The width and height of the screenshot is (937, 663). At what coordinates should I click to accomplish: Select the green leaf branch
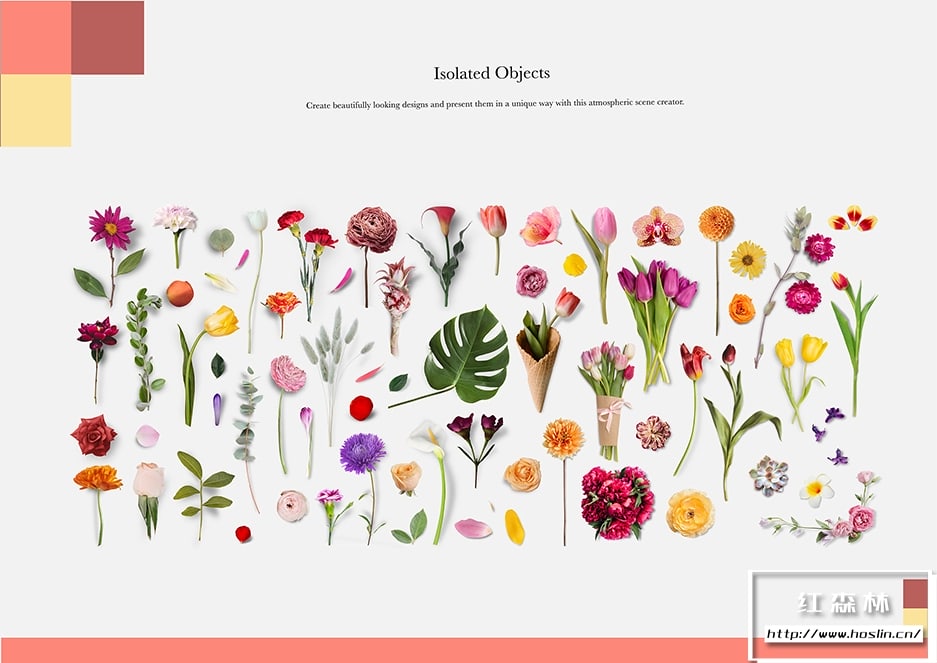[202, 495]
